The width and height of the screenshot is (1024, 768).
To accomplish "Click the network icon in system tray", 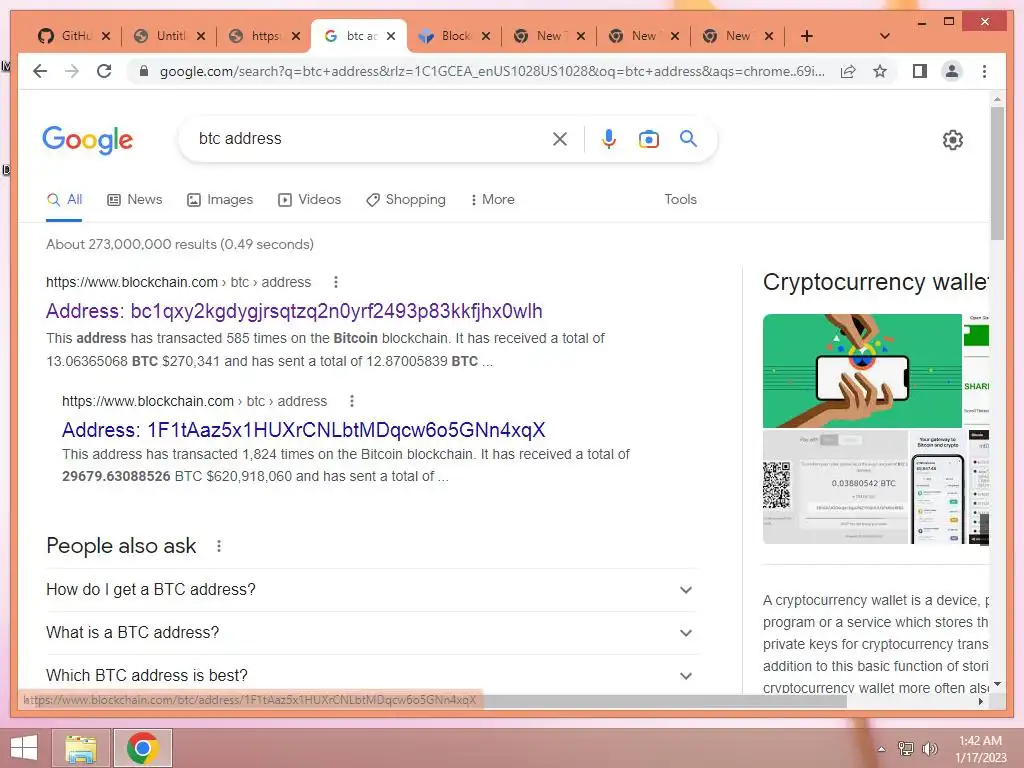I will tap(905, 748).
